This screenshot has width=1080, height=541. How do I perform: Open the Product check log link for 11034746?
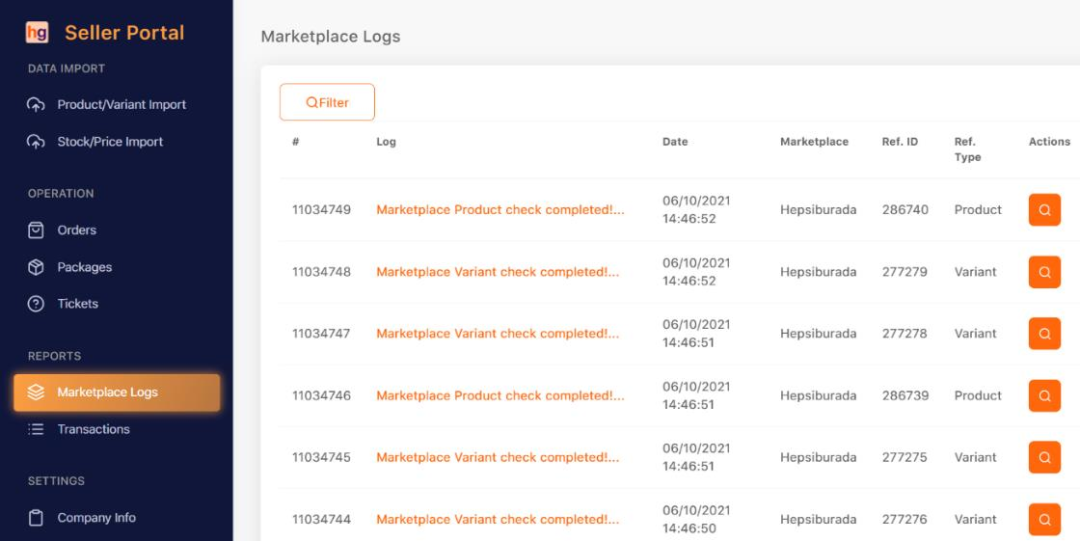[500, 396]
